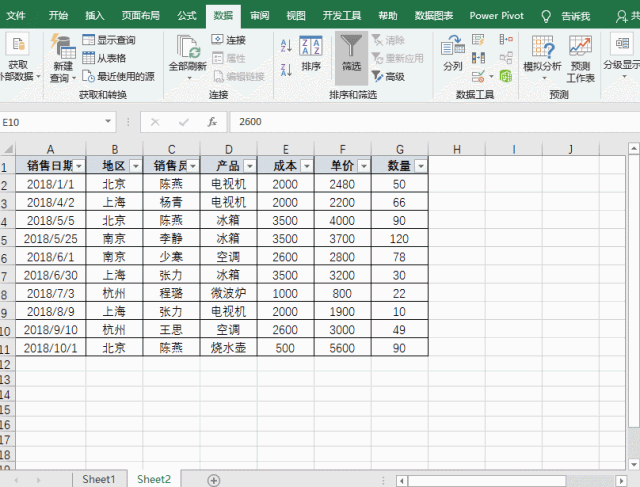Switch to the 页面布局 (Page Layout) tab
The image size is (640, 487).
(140, 16)
